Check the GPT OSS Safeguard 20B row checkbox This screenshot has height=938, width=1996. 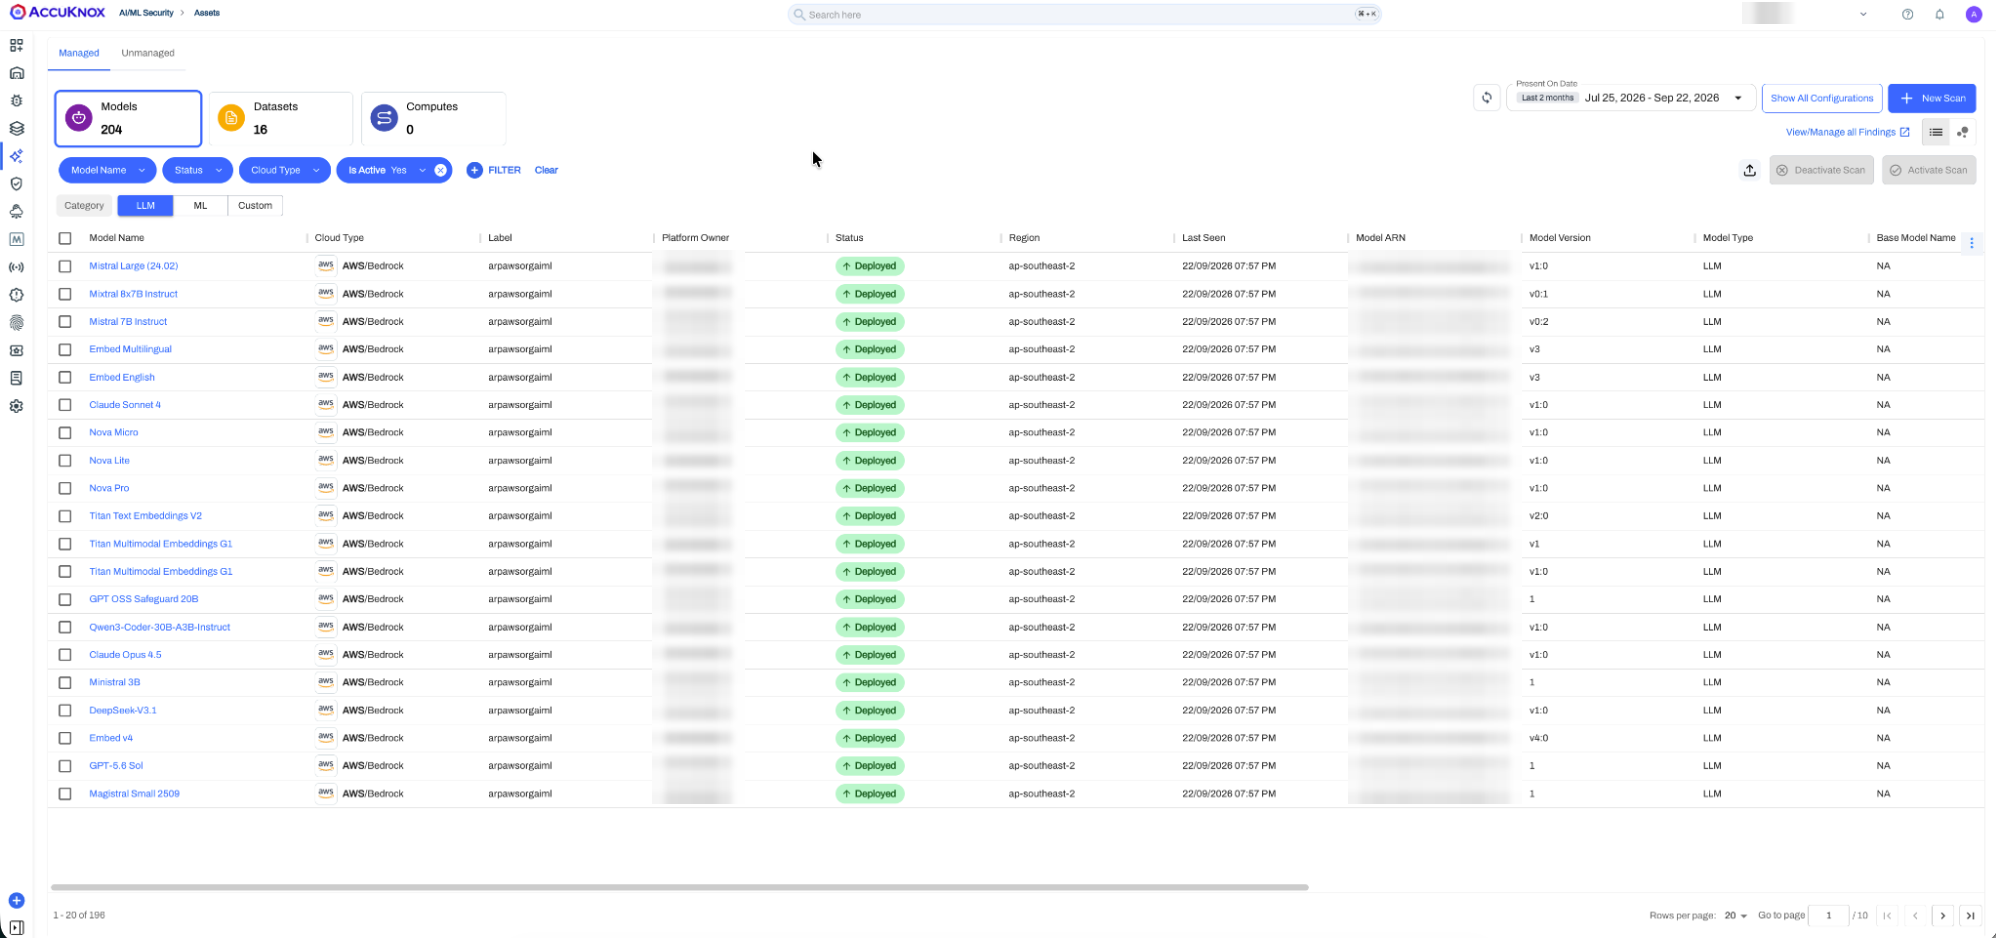coord(65,599)
